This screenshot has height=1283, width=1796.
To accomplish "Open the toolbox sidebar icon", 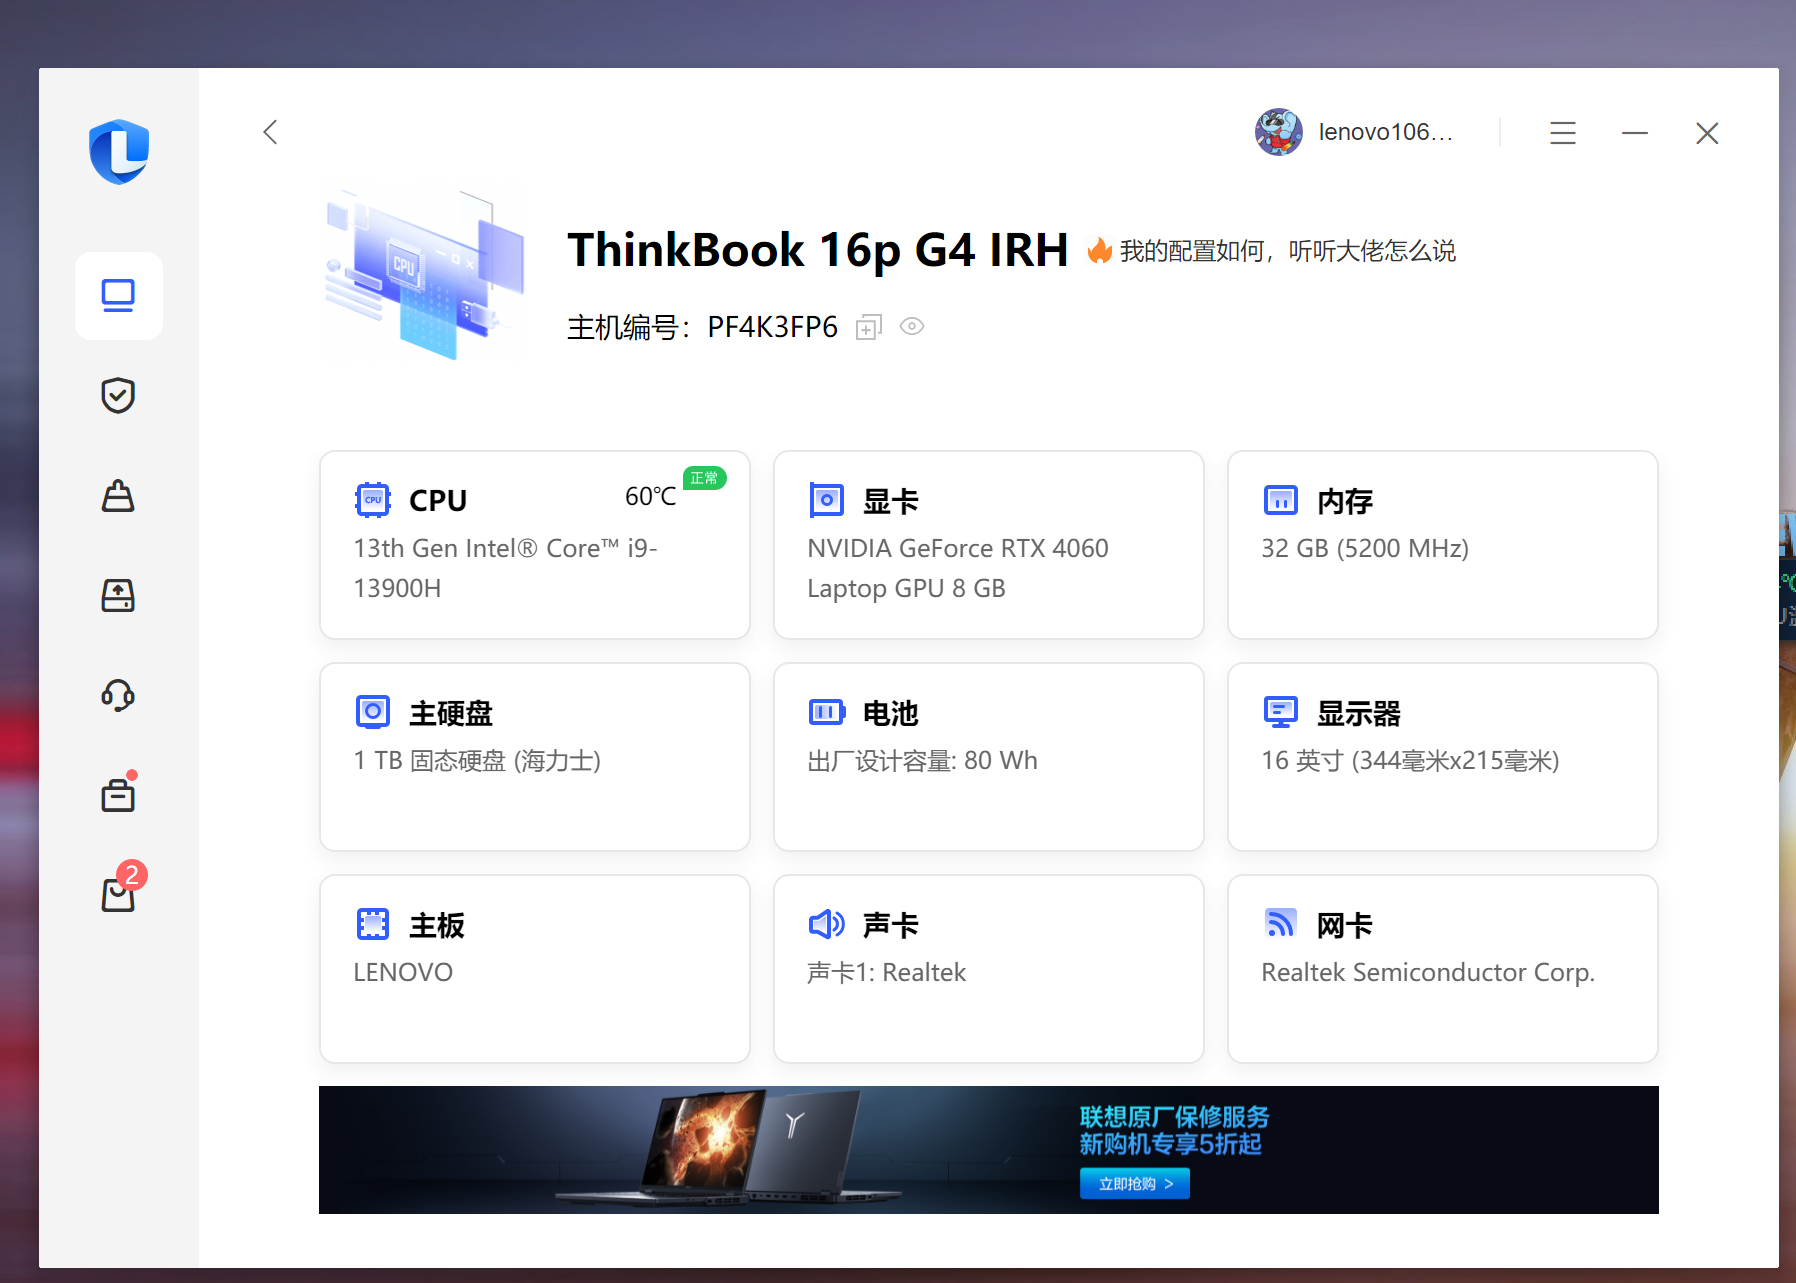I will coord(118,794).
